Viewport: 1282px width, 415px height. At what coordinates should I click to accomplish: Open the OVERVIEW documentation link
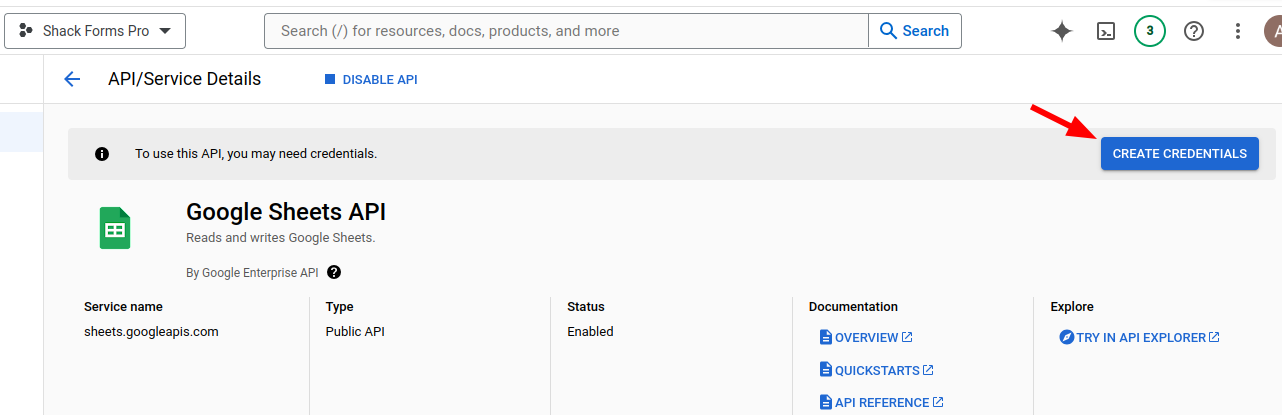866,338
